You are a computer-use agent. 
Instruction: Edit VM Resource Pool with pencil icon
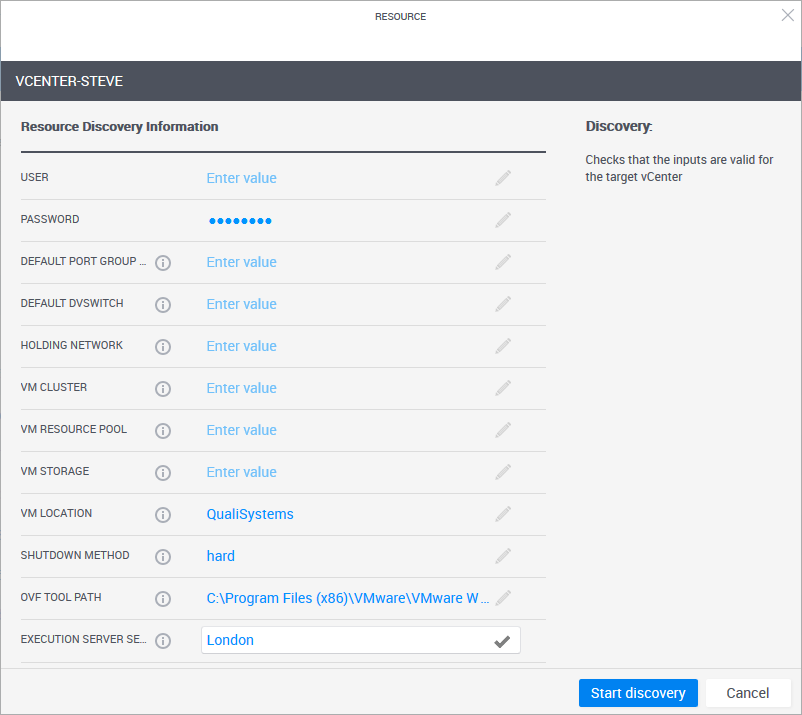tap(503, 430)
